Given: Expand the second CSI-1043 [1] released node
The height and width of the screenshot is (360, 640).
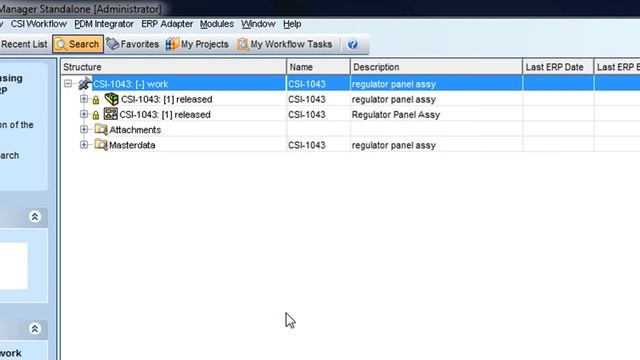Looking at the screenshot, I should click(84, 114).
